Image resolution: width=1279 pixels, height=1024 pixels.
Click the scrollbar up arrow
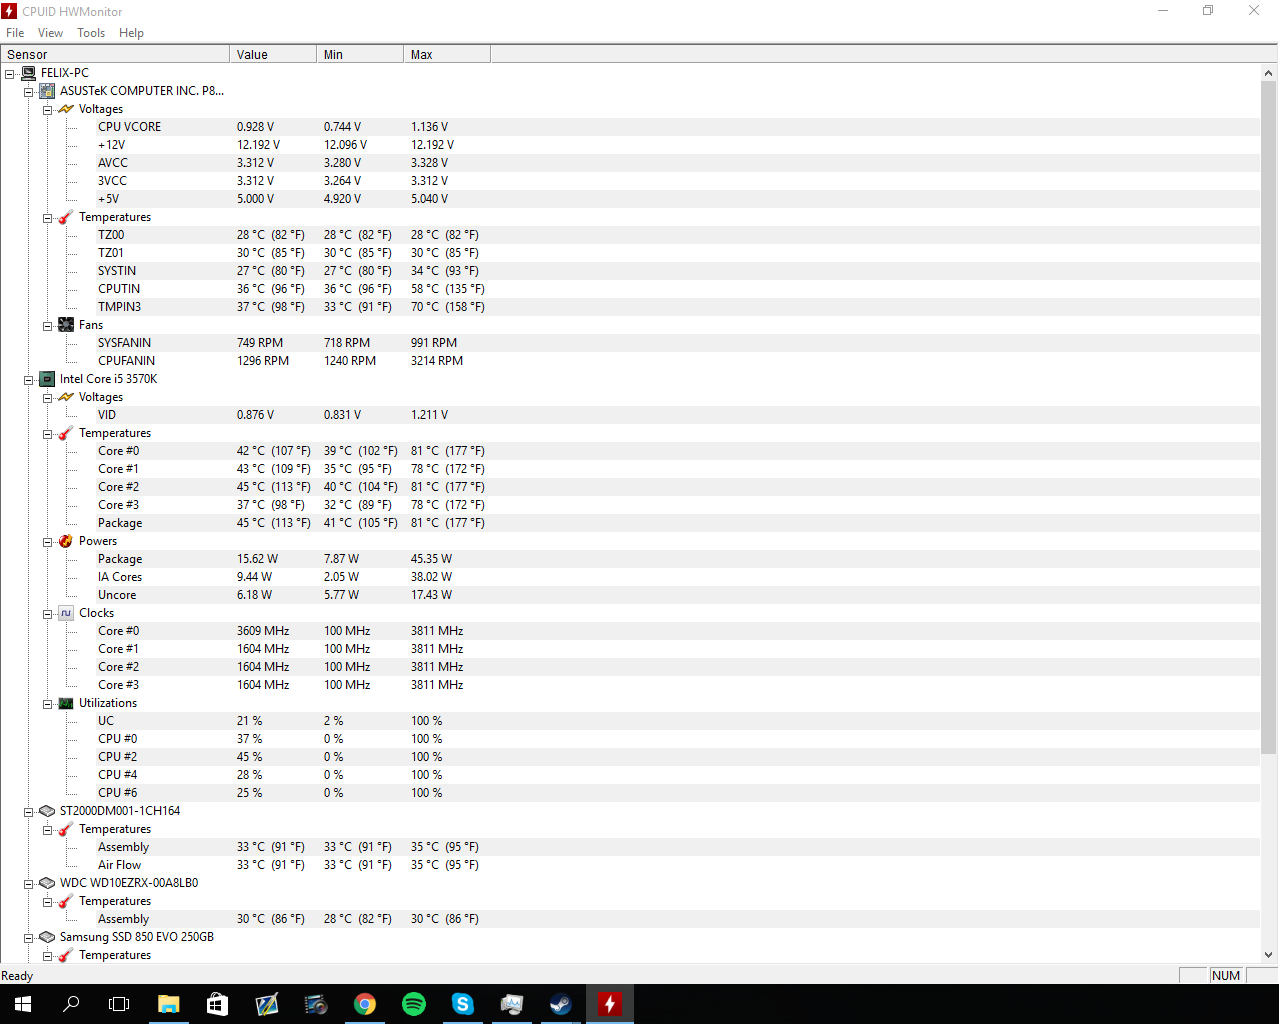[x=1269, y=73]
